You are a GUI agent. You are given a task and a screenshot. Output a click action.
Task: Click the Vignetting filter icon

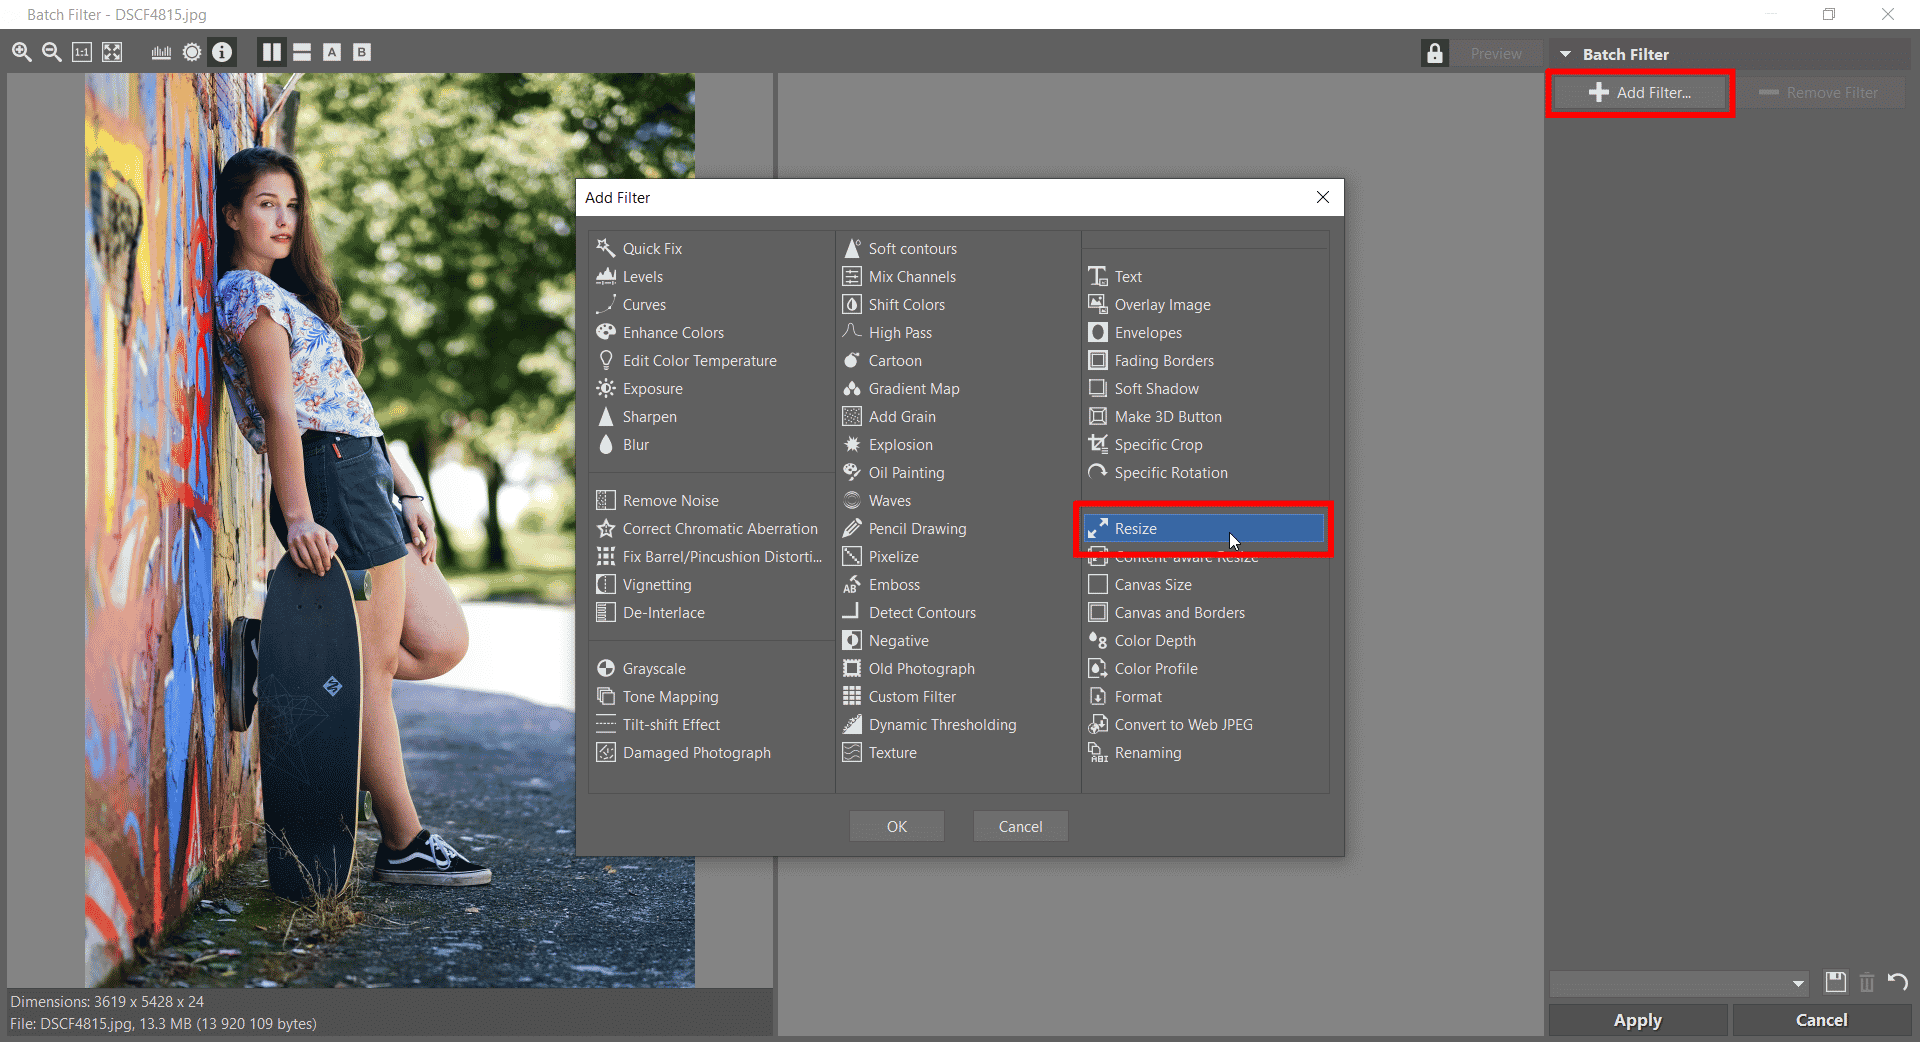[606, 584]
